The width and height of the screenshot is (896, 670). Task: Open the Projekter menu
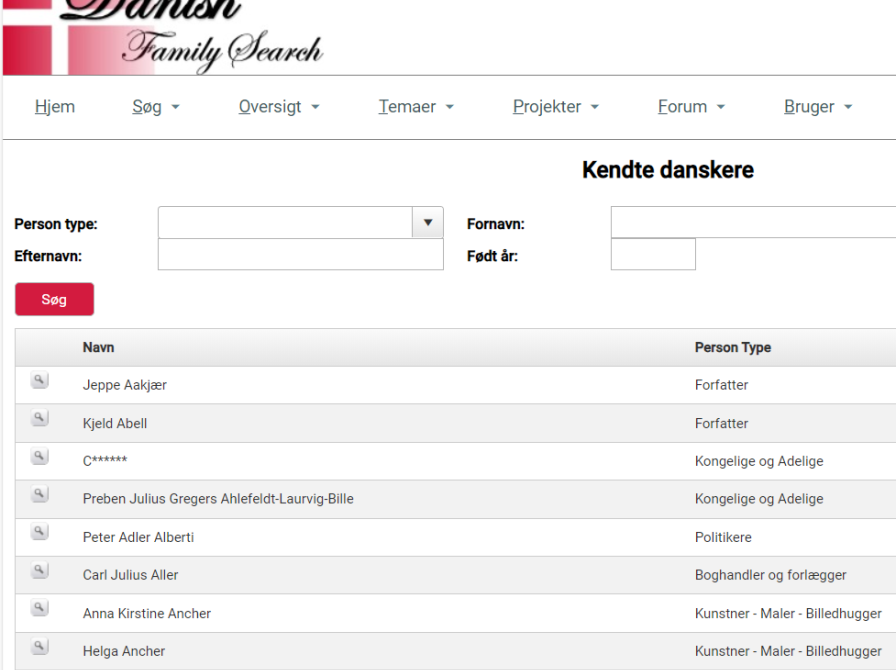click(556, 107)
